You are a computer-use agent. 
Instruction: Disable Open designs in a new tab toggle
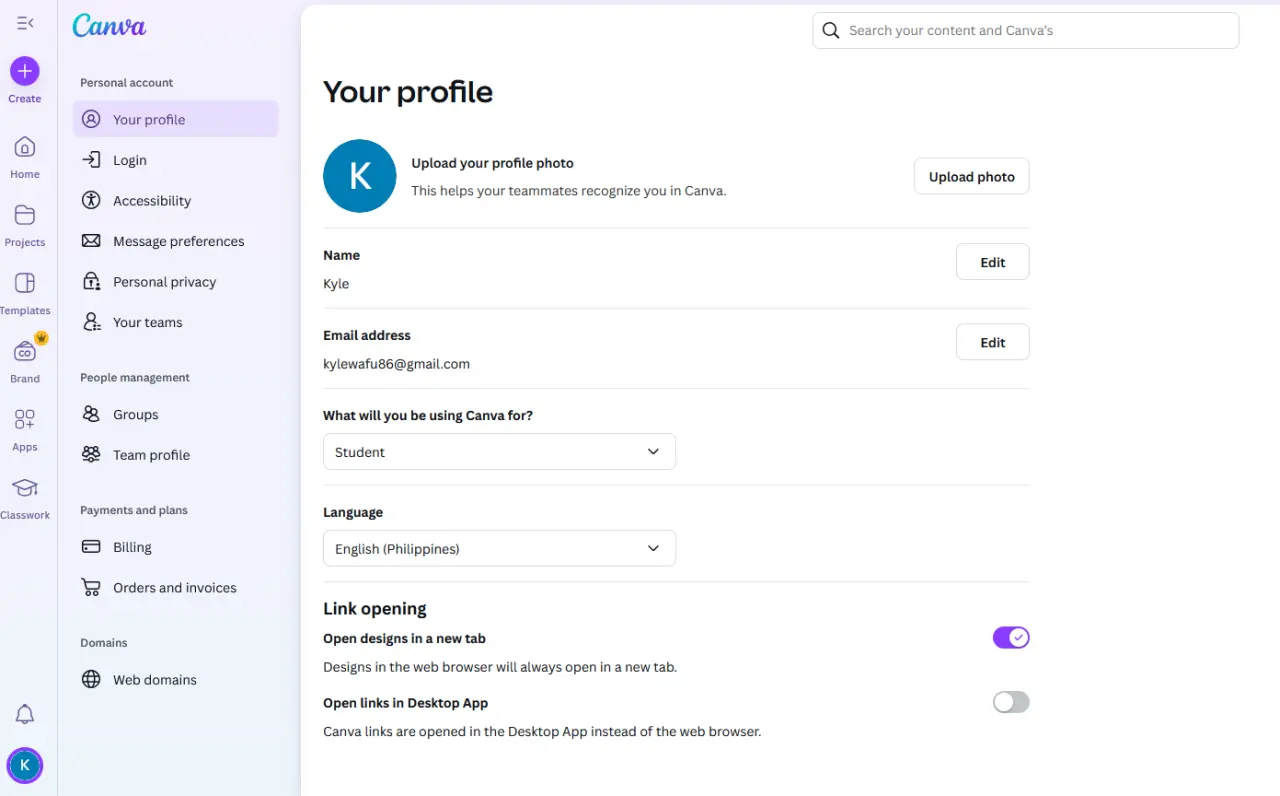[x=1011, y=638]
